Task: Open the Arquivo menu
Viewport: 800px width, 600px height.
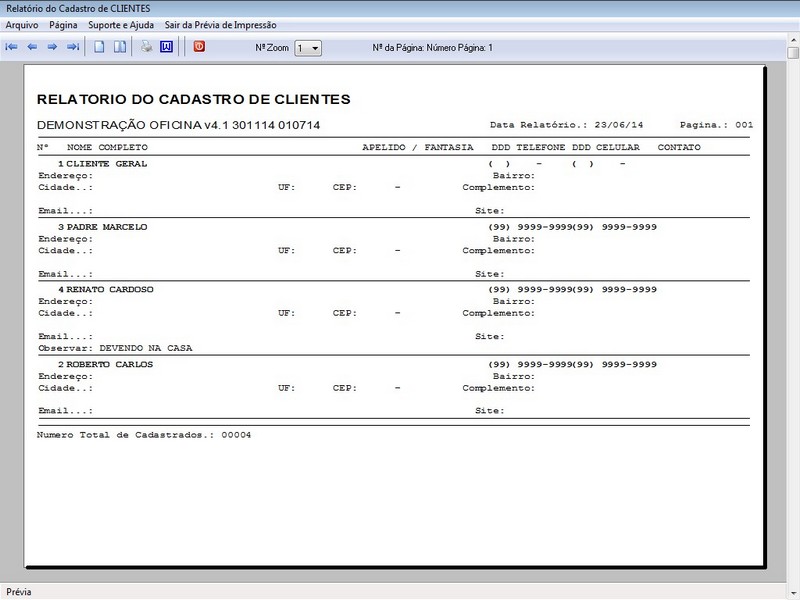Action: 22,23
